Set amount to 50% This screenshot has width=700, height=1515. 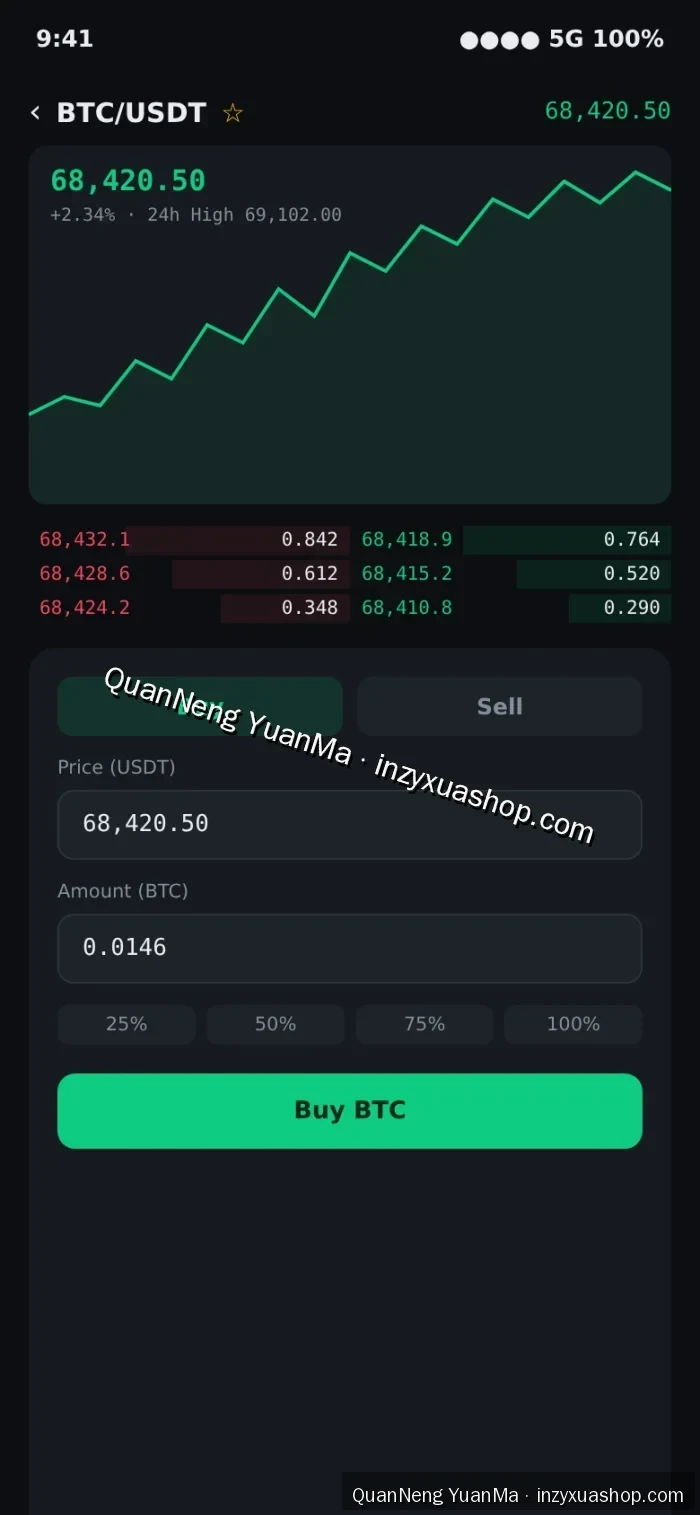(x=275, y=1024)
